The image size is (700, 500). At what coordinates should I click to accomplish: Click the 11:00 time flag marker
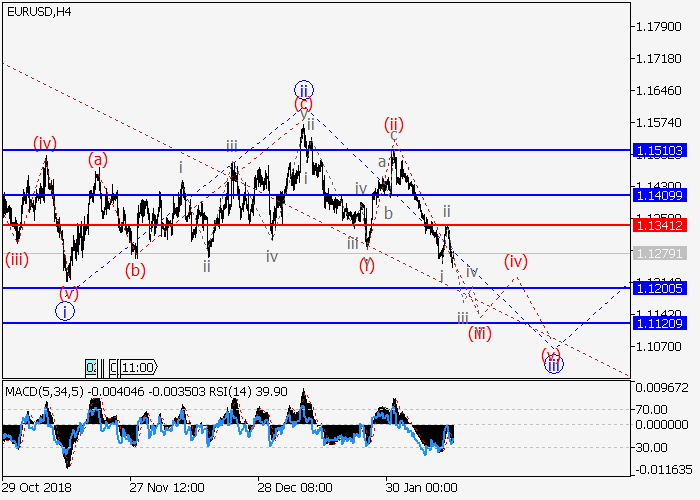pos(137,367)
